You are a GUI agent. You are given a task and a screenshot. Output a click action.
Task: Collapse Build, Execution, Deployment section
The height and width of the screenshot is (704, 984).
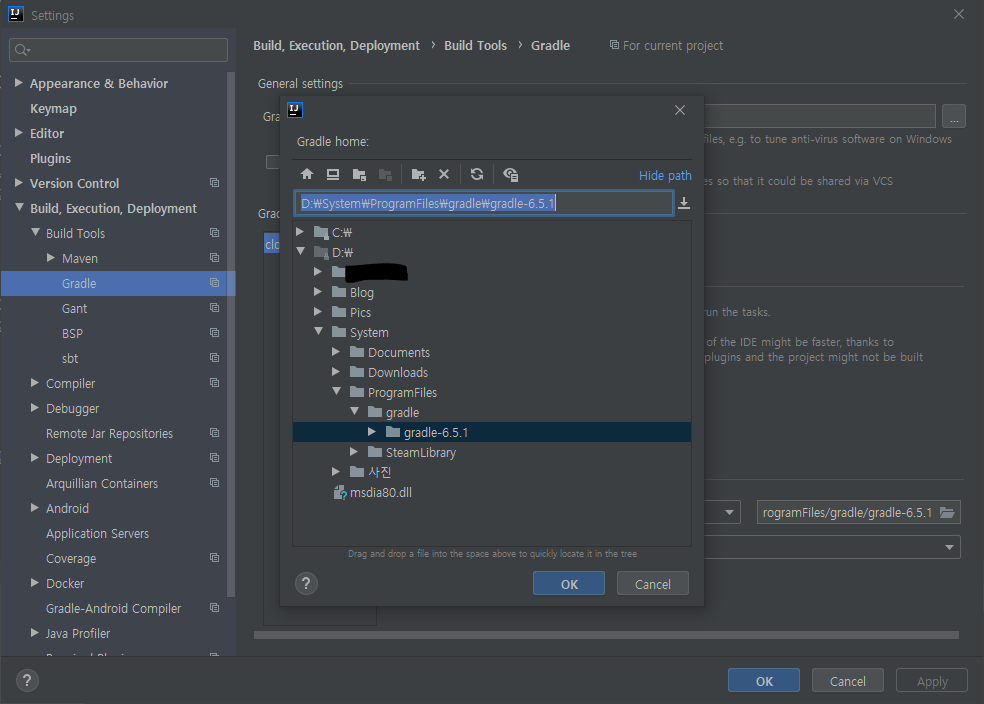click(19, 207)
